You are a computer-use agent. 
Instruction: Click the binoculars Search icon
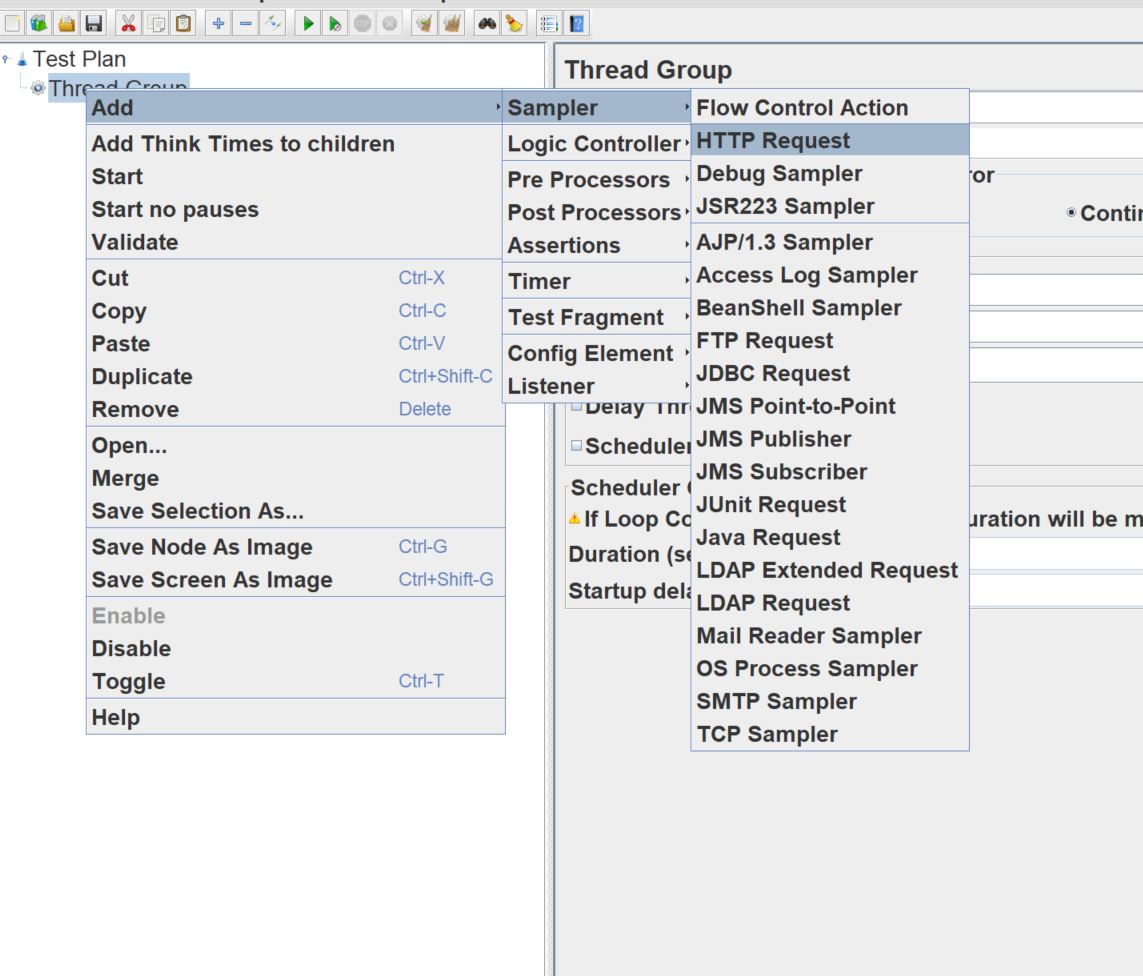coord(487,23)
